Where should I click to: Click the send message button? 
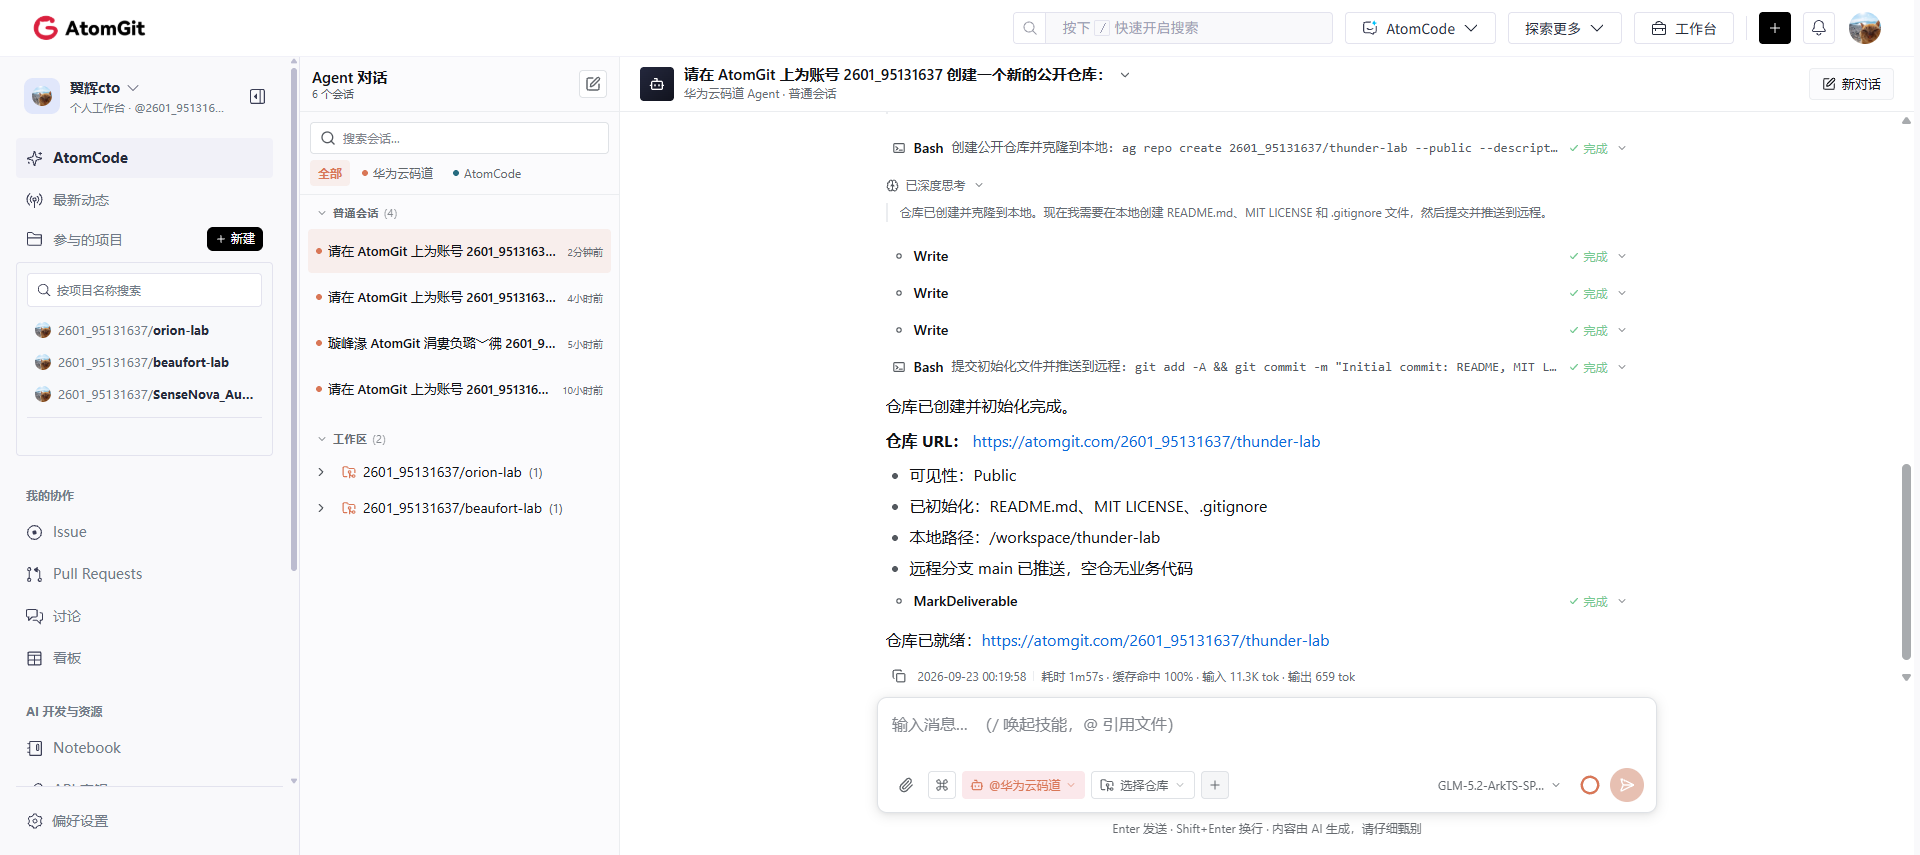coord(1627,785)
